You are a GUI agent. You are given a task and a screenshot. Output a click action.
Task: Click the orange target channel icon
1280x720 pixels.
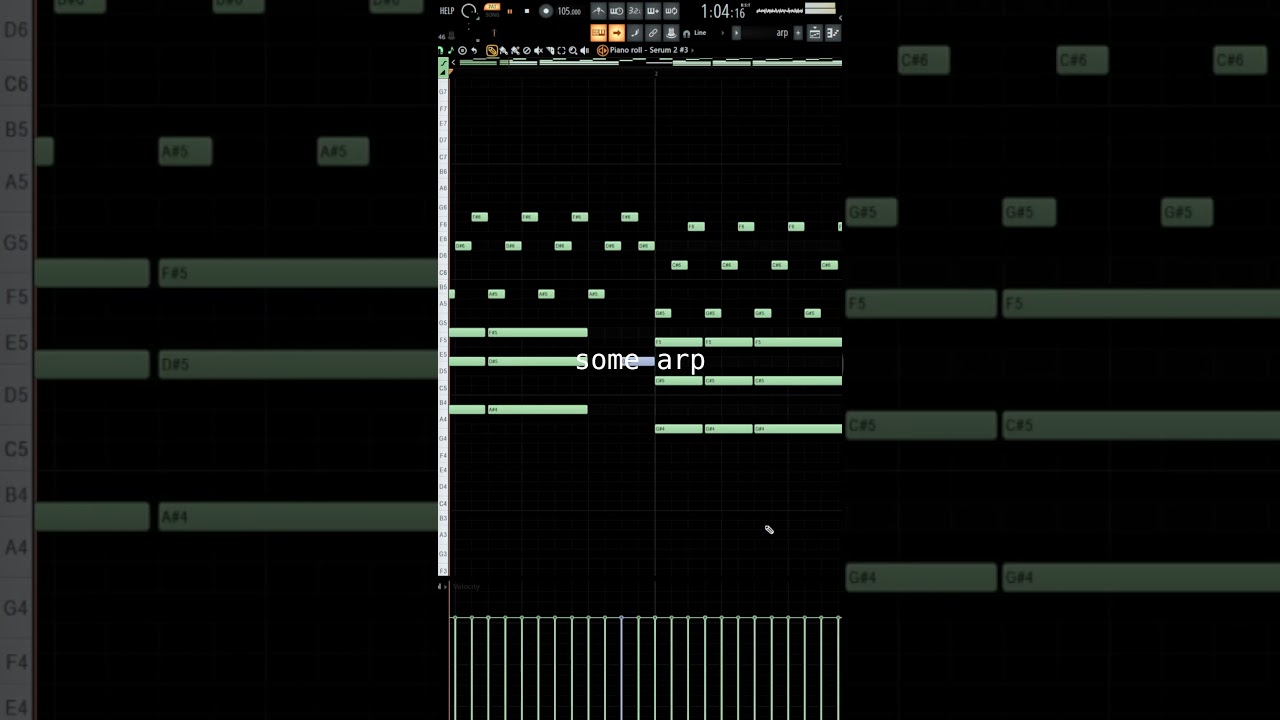pyautogui.click(x=602, y=50)
